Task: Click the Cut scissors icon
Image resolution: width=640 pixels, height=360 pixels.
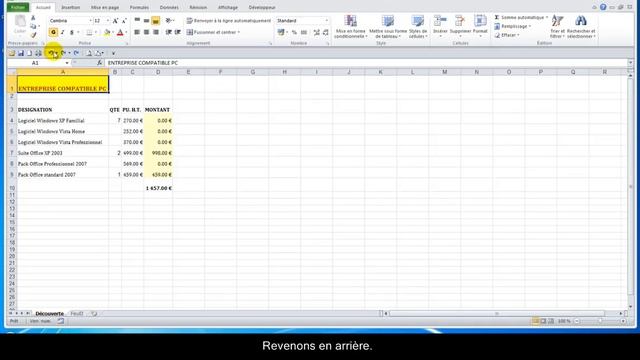Action: pos(33,18)
